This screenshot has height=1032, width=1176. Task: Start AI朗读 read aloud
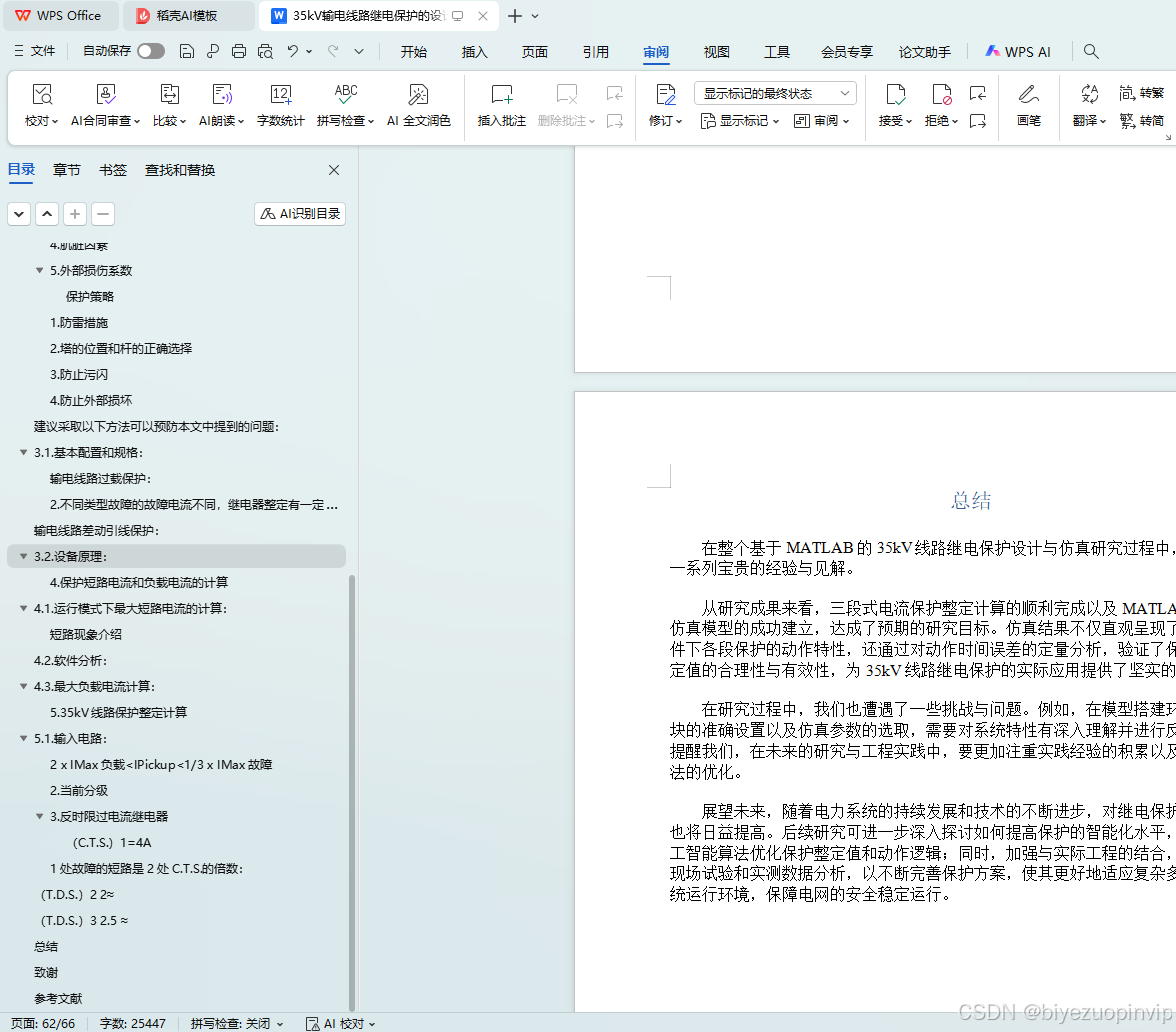[221, 106]
